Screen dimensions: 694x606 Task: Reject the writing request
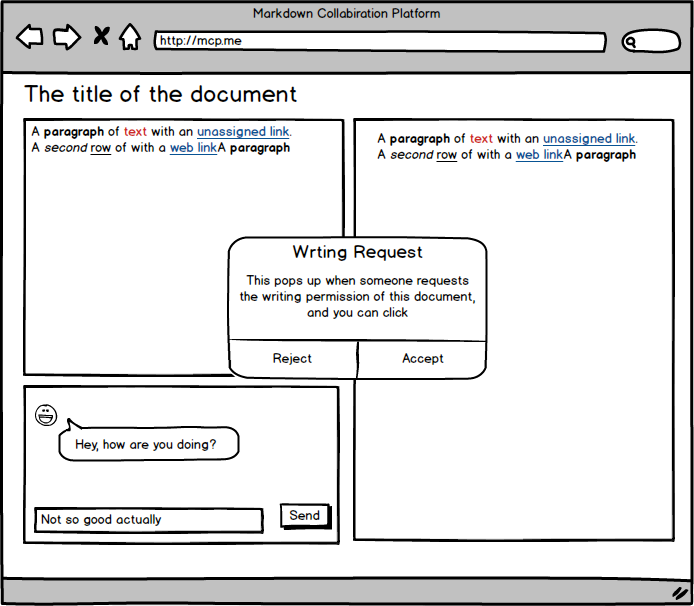tap(292, 359)
